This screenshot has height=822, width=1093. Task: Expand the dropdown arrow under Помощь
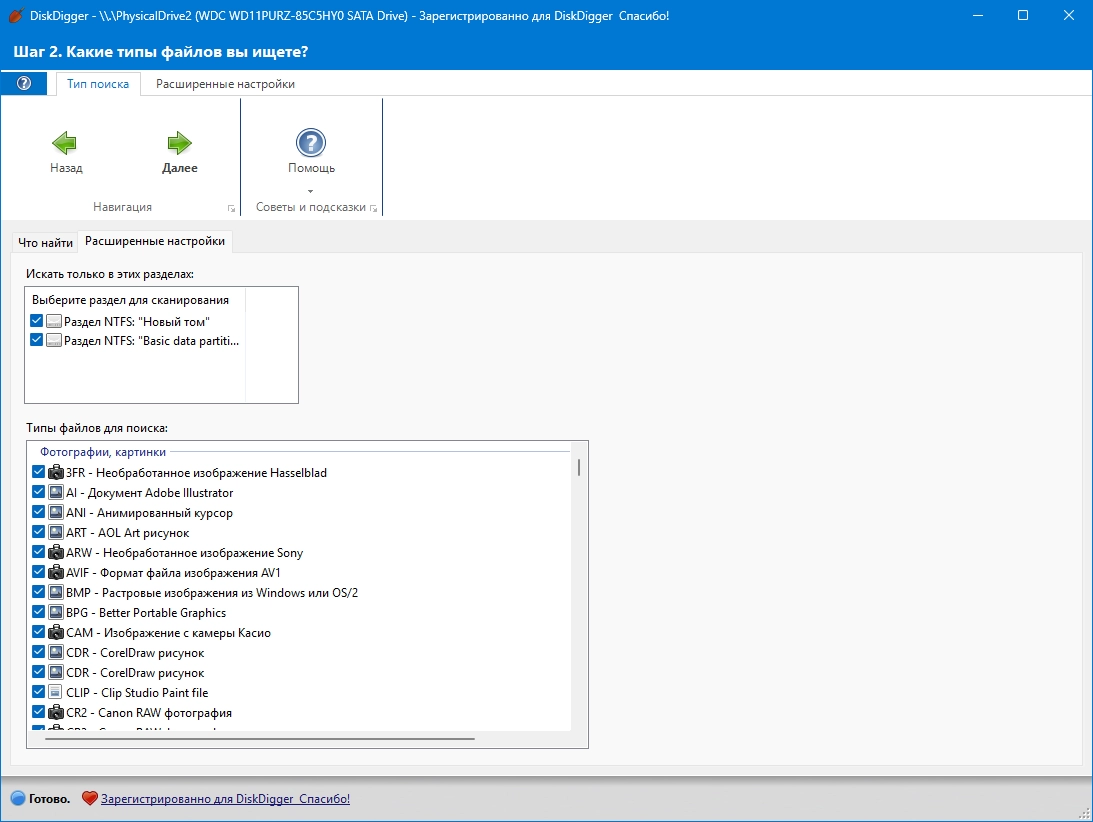311,191
